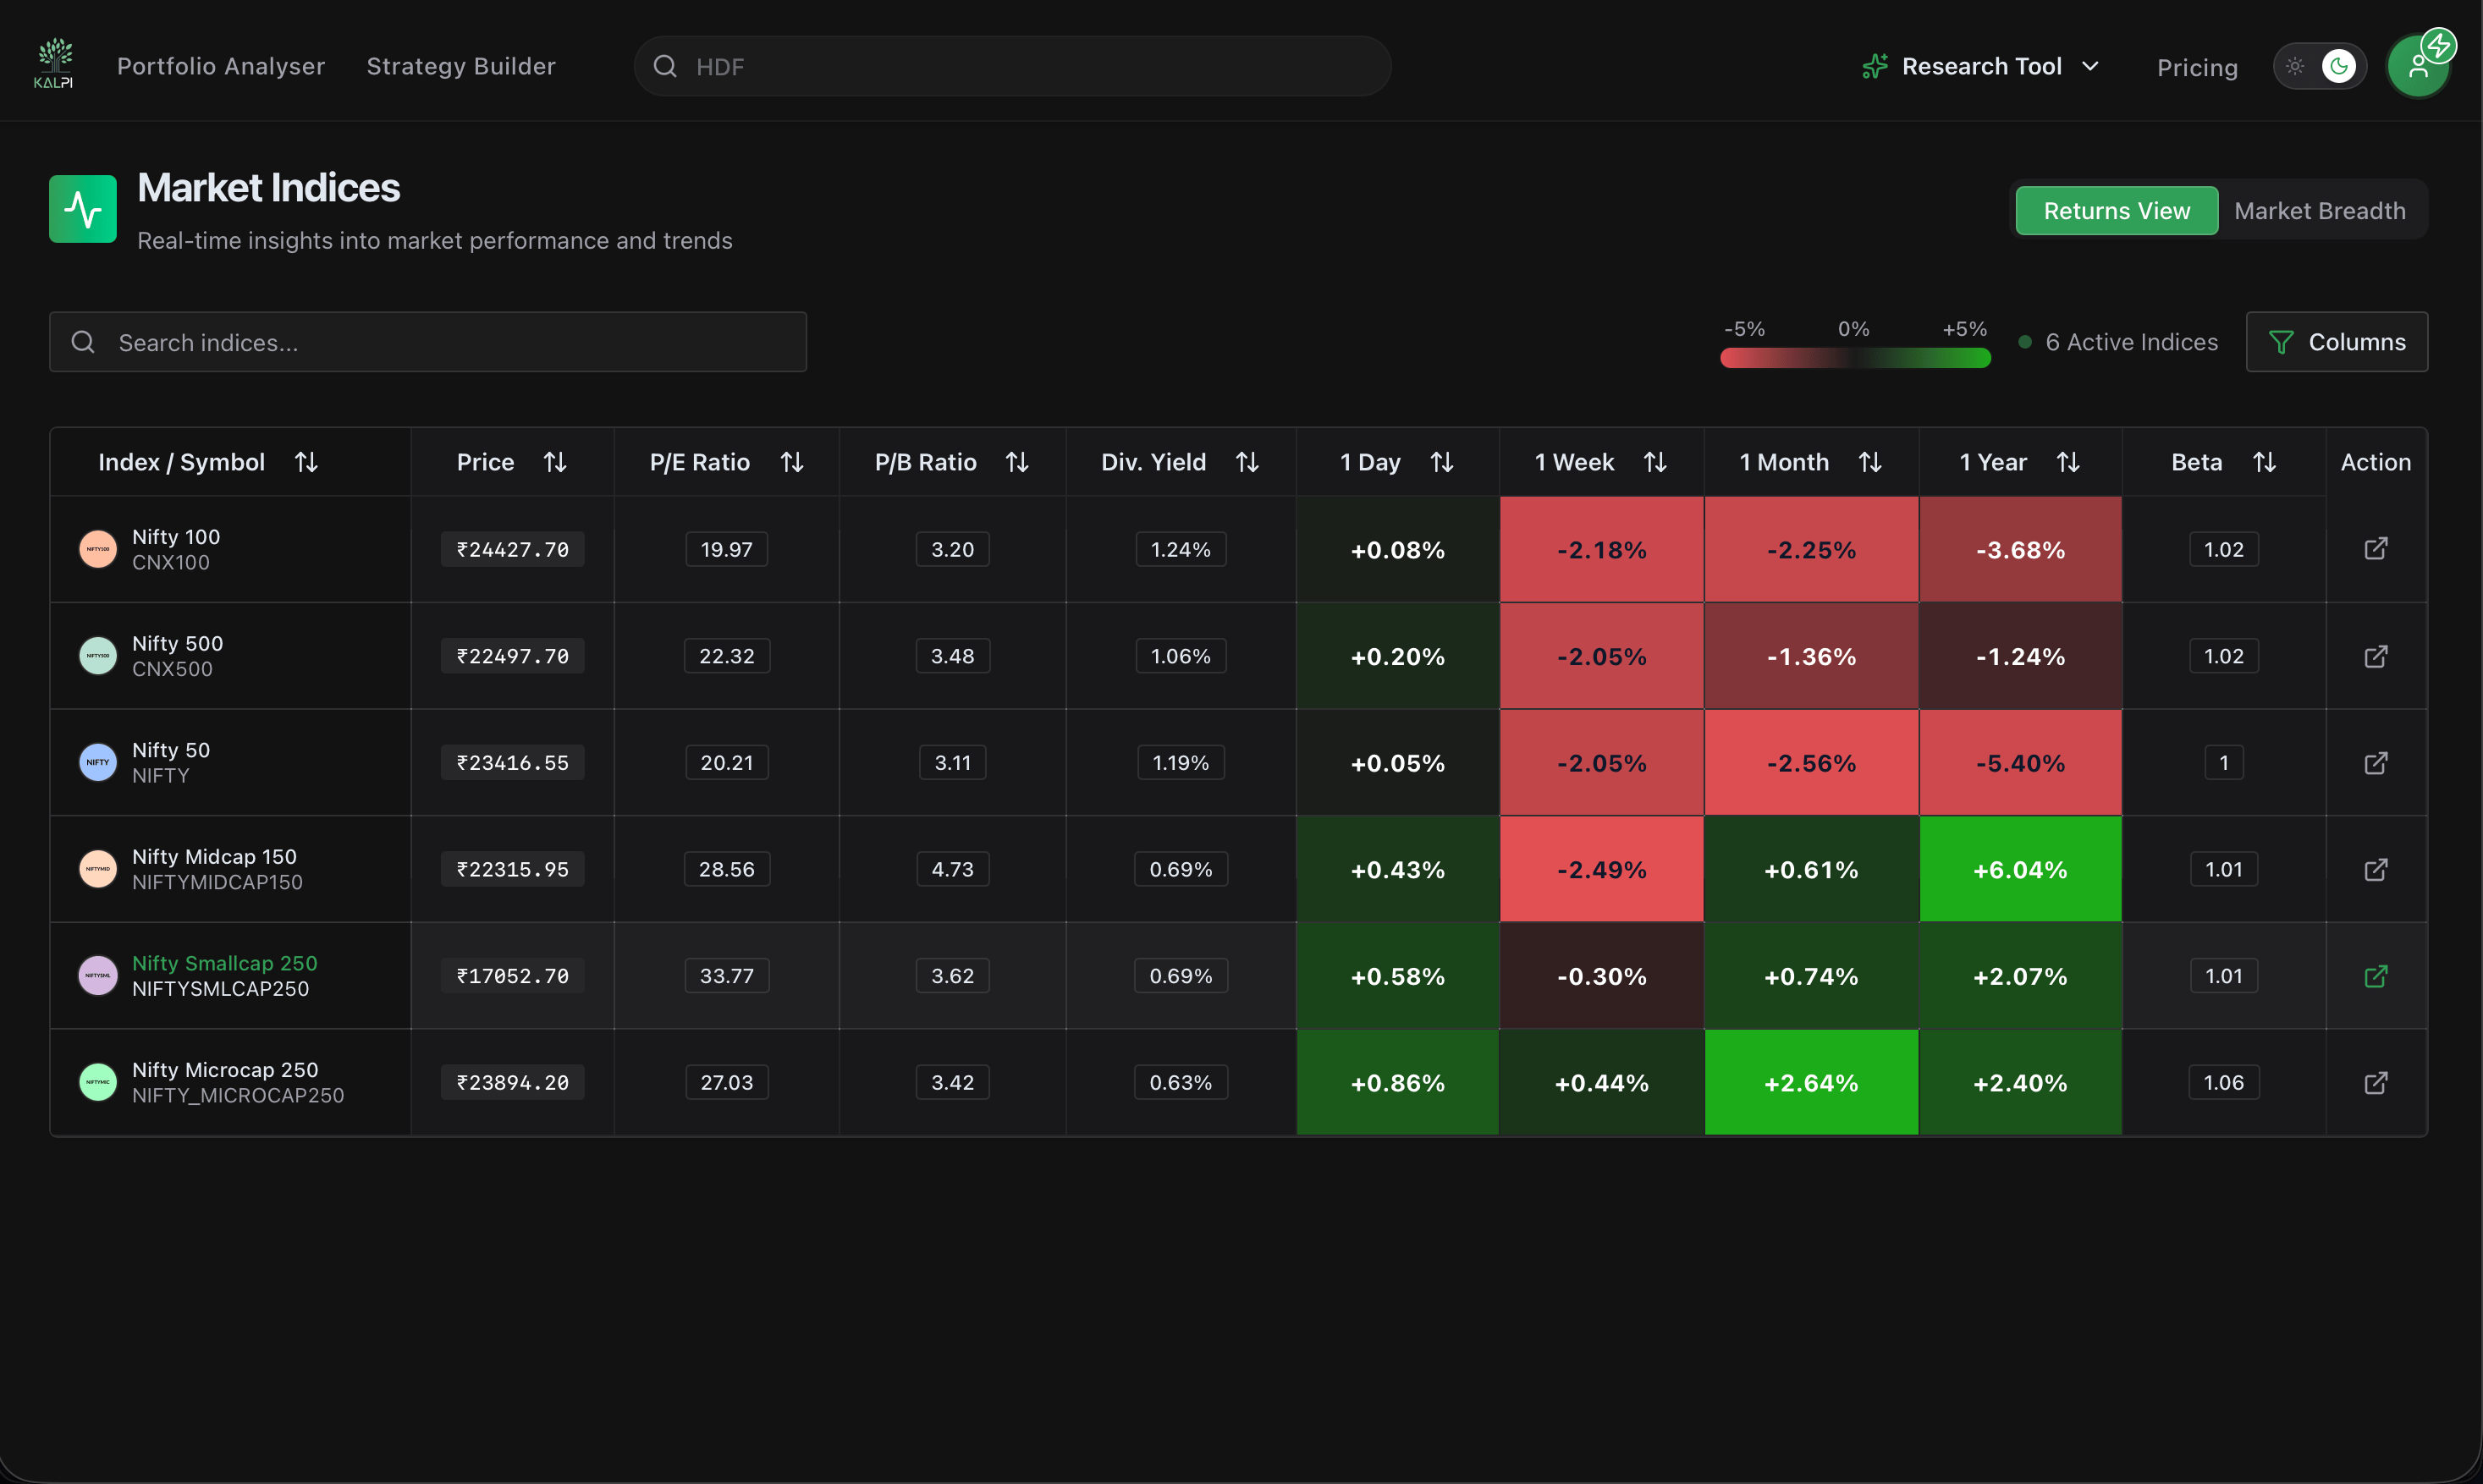Click Nifty 100 dividend yield 1.24%
Screen dimensions: 2483x1484
pos(1181,549)
